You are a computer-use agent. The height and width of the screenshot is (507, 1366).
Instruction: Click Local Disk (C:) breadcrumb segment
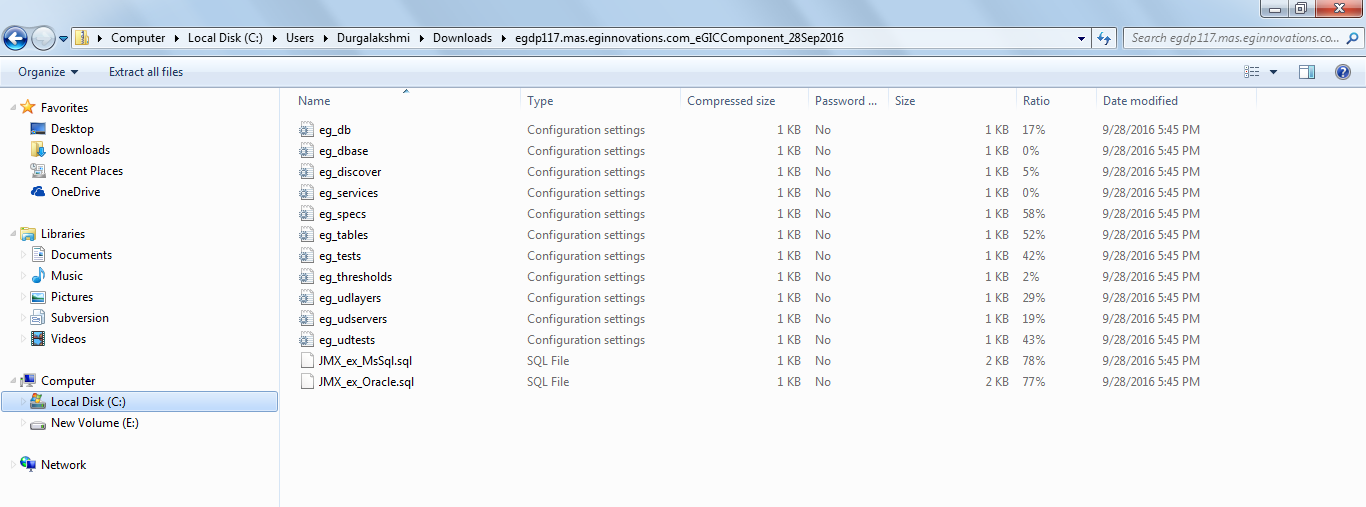pyautogui.click(x=225, y=38)
